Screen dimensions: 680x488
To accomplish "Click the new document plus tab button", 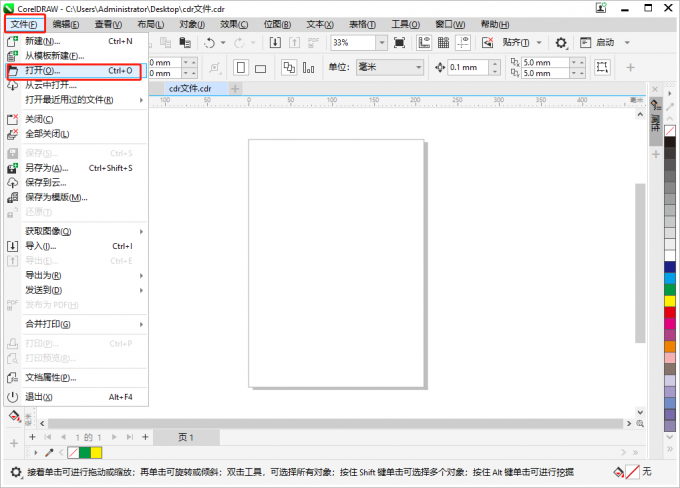I will click(x=235, y=88).
